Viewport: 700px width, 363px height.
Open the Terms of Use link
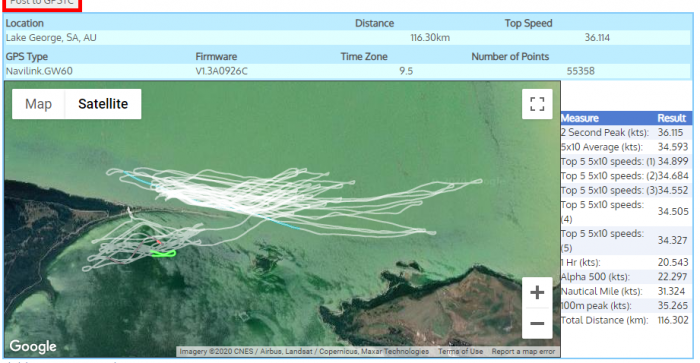point(460,351)
